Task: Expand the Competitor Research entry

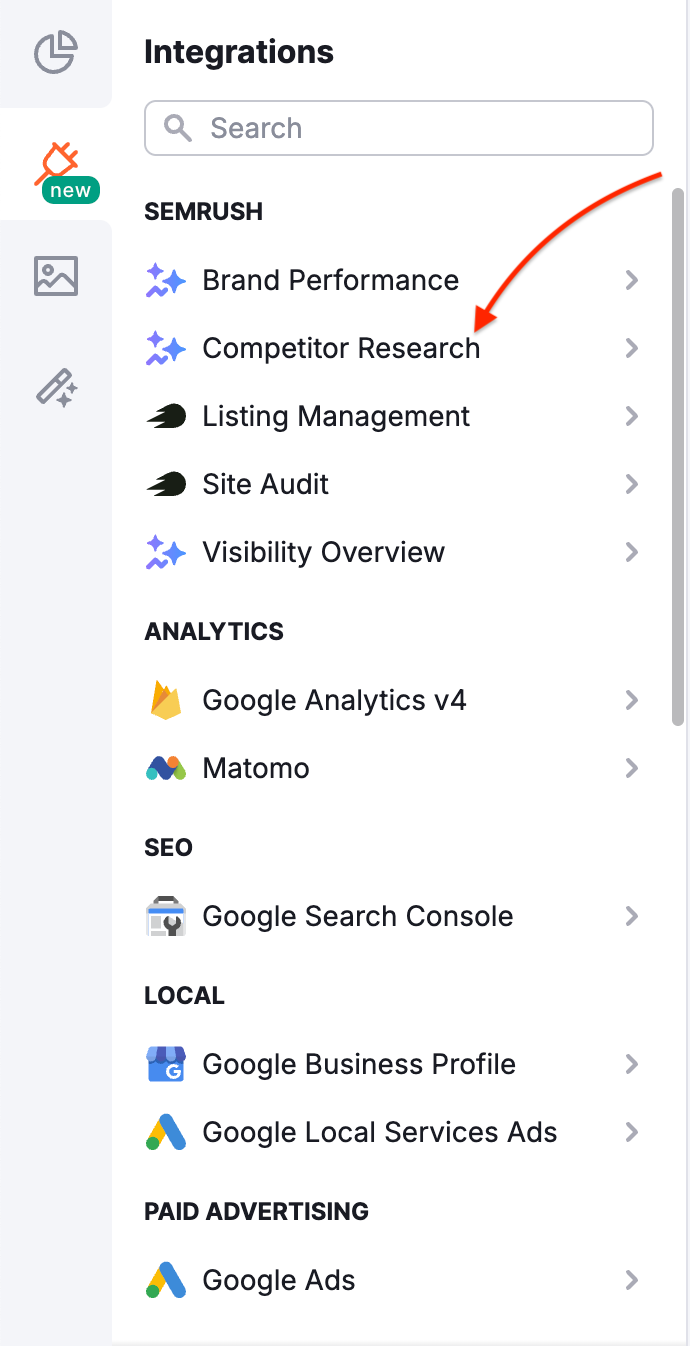Action: [x=632, y=348]
